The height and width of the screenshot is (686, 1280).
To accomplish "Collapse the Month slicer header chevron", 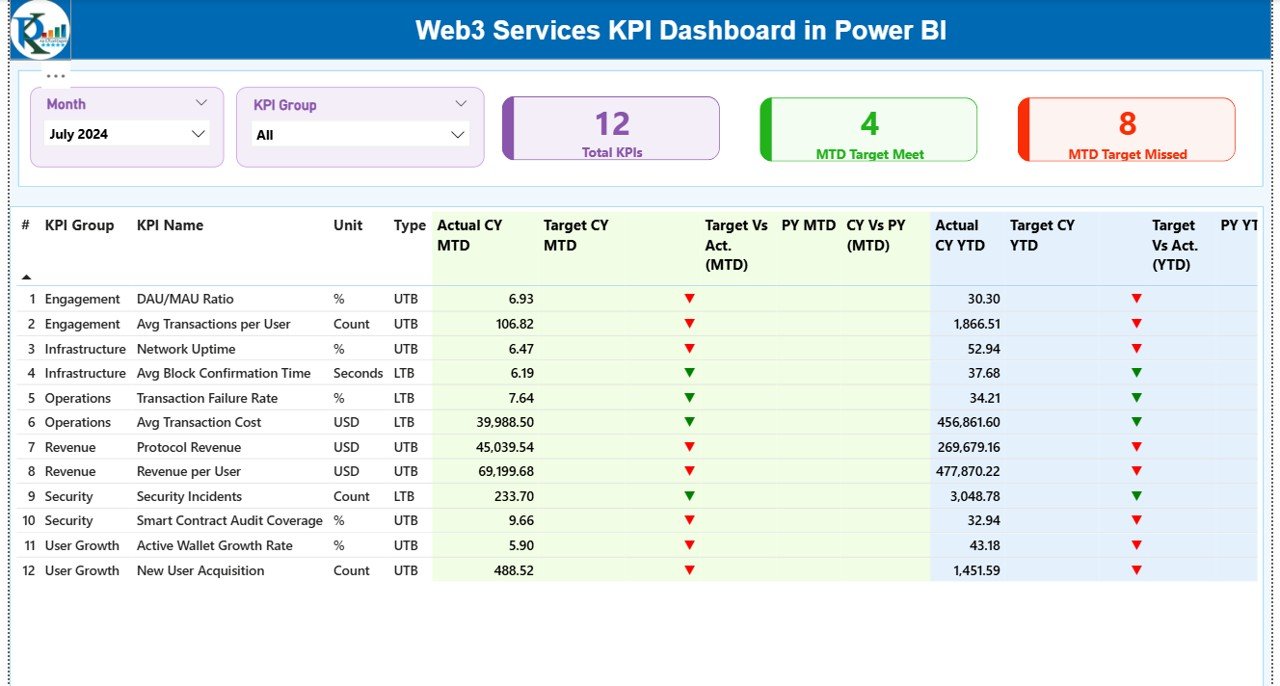I will 201,102.
